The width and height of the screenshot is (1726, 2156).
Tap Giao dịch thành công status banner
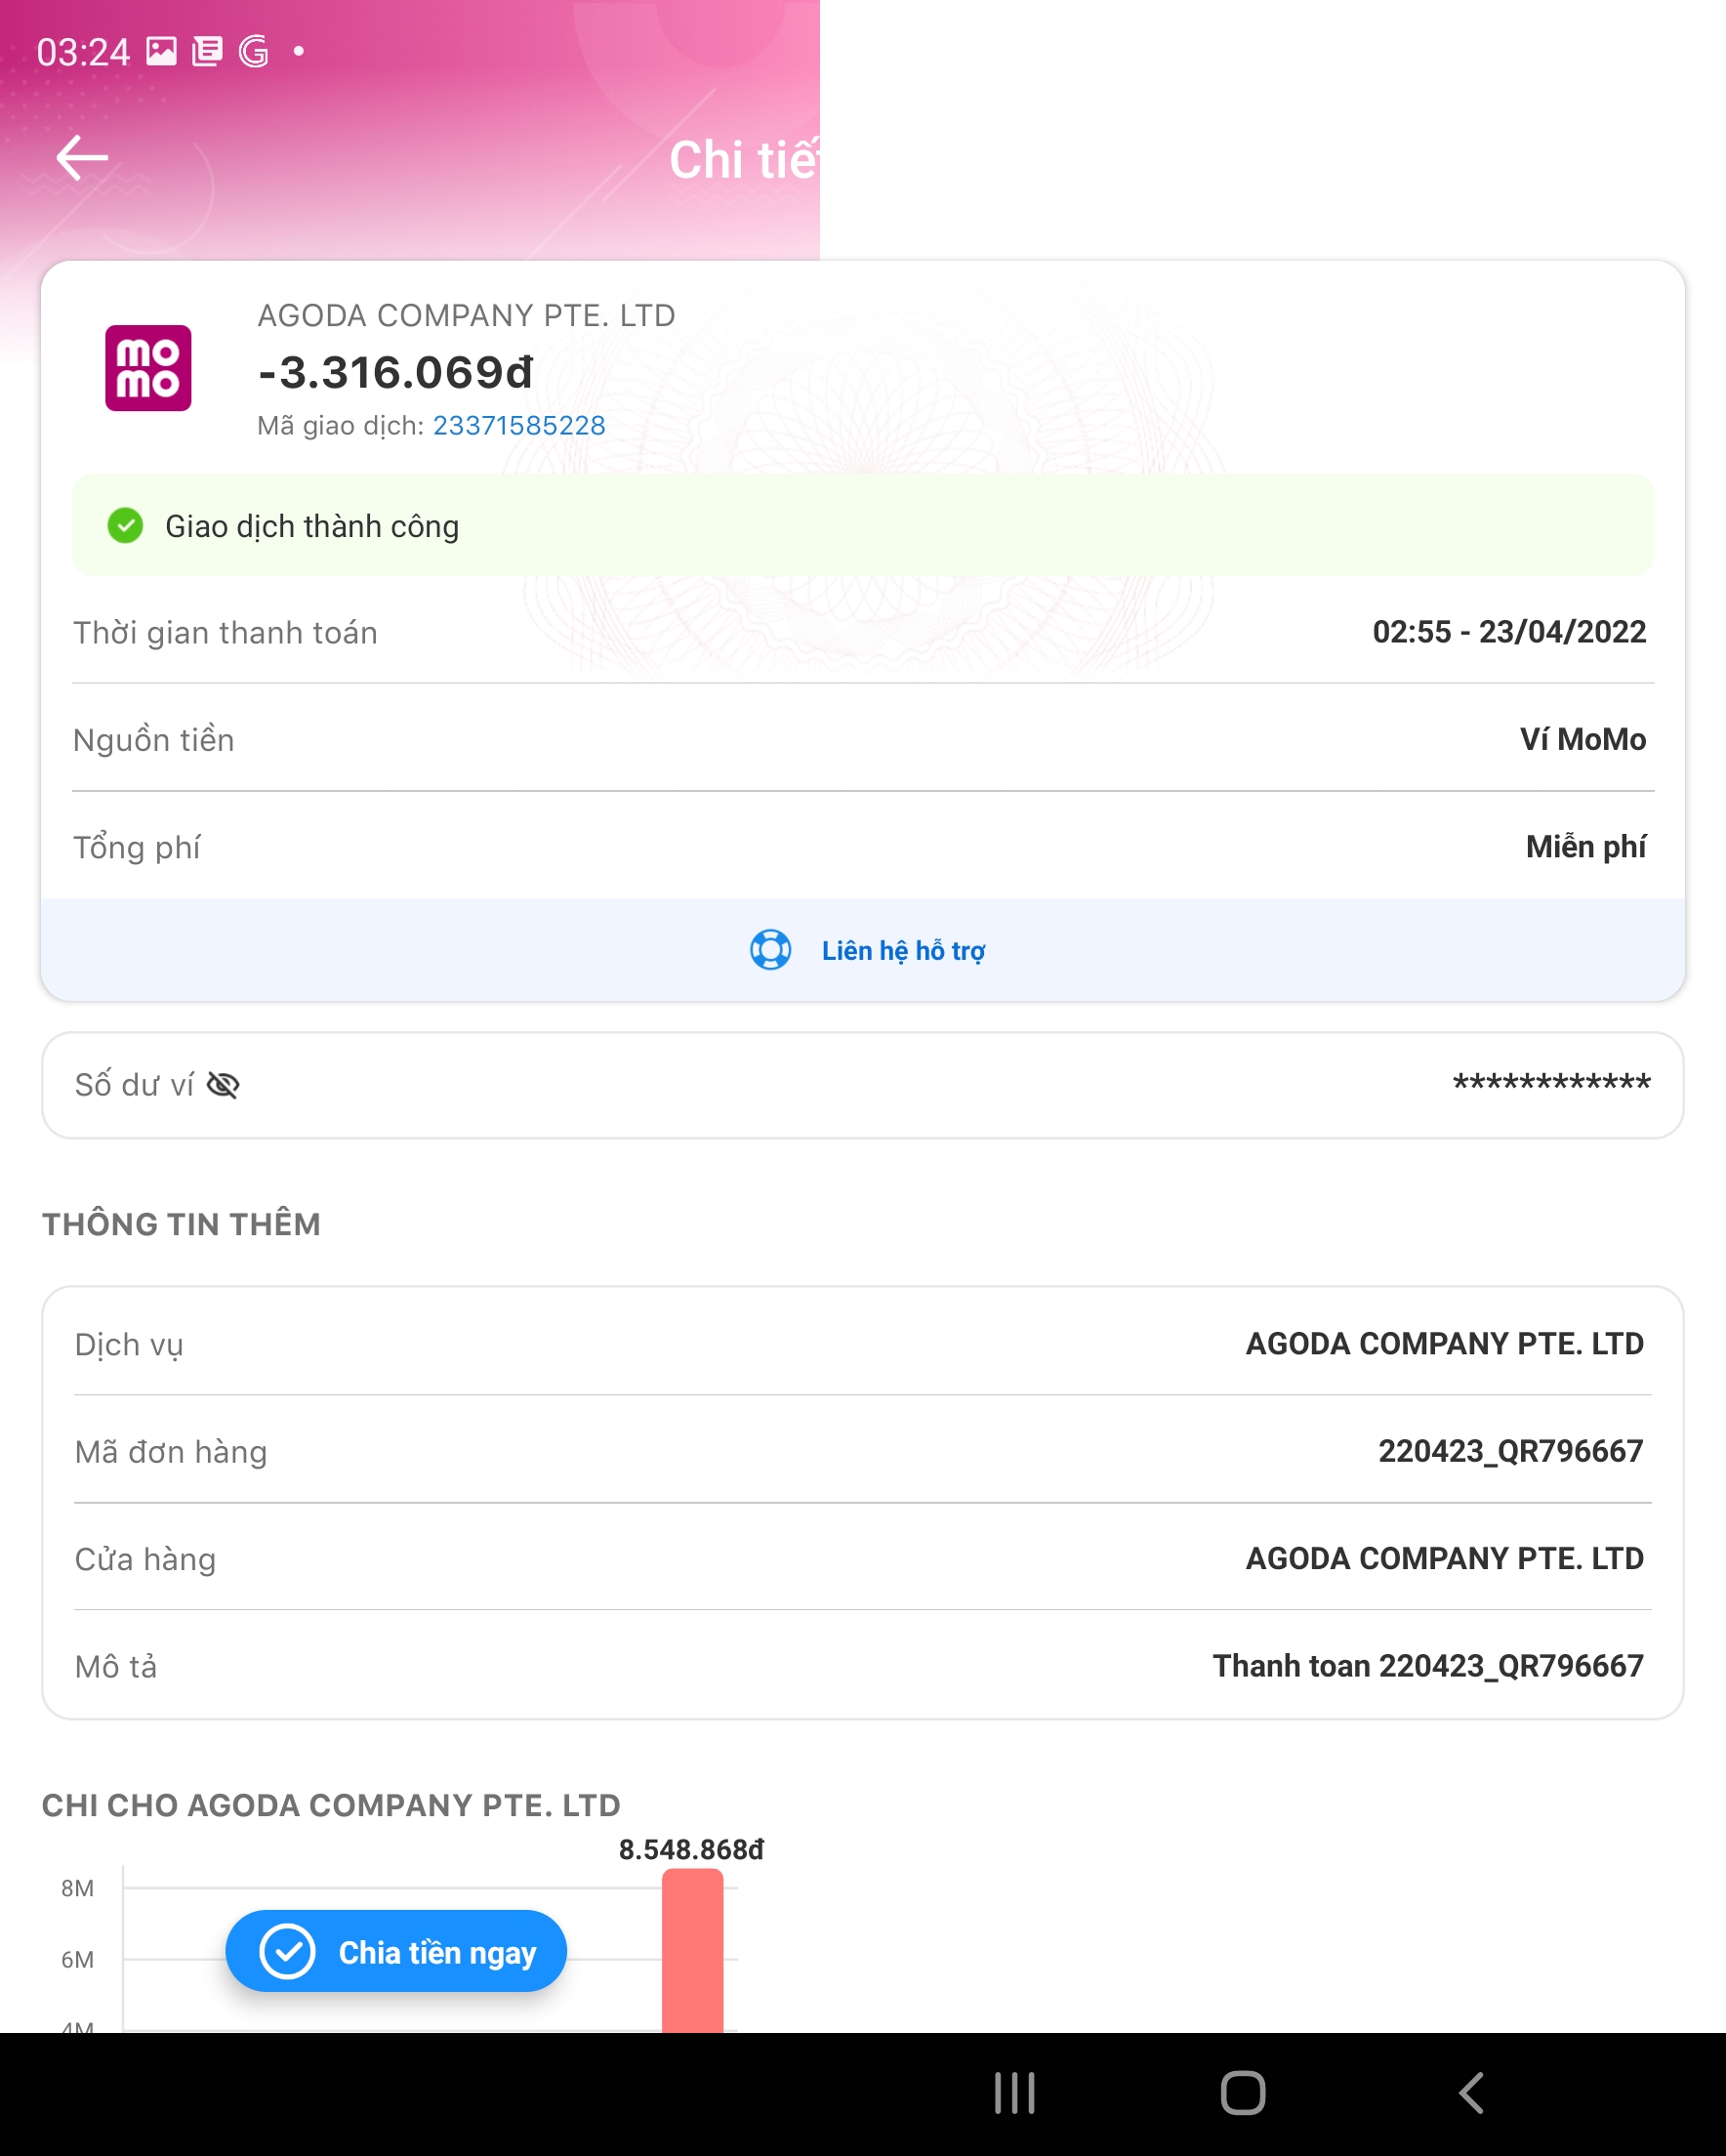click(862, 525)
